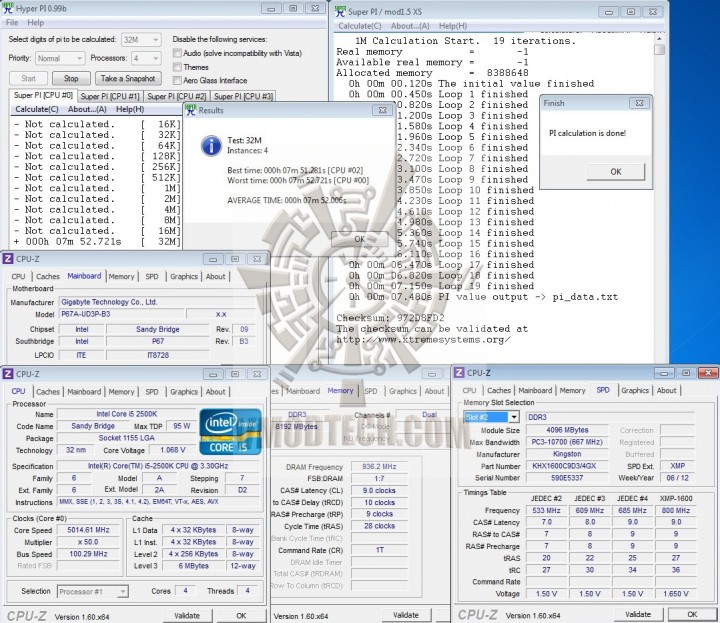Click the 32M result line 07m 52.721s

click(97, 242)
